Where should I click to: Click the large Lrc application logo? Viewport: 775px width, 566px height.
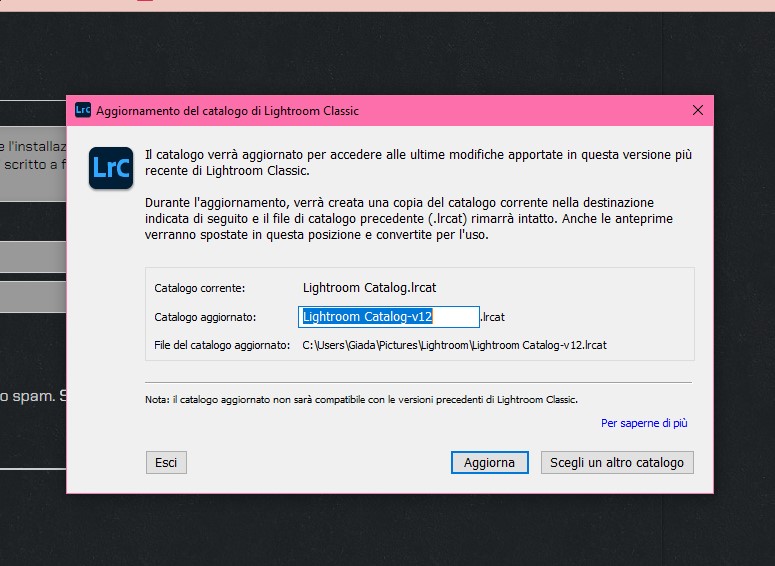111,168
